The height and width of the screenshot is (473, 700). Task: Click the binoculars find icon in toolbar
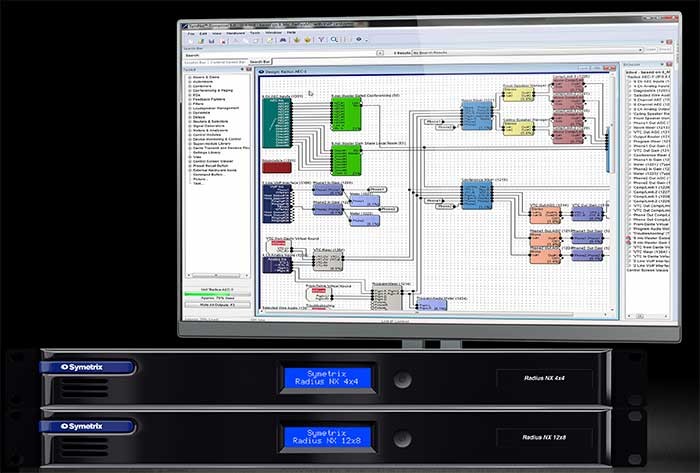pos(283,40)
